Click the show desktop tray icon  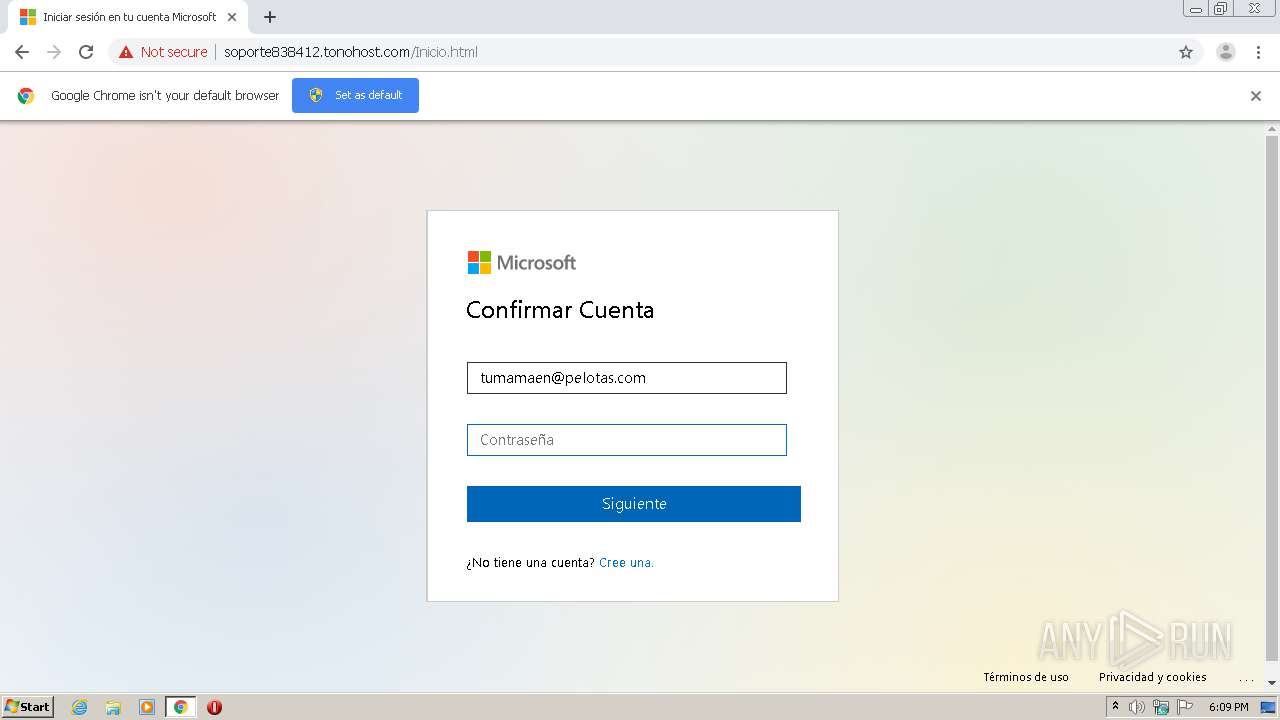[1268, 707]
